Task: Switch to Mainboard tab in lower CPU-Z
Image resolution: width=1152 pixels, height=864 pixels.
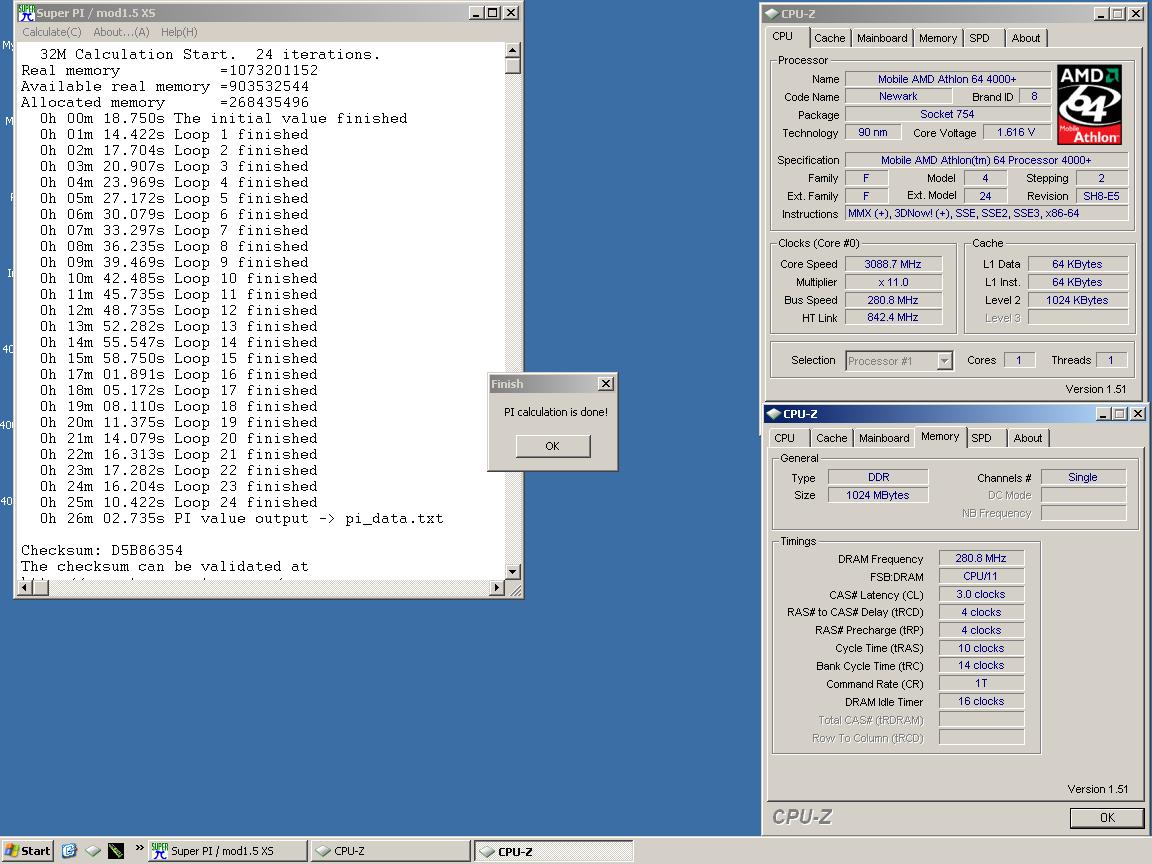Action: 884,438
